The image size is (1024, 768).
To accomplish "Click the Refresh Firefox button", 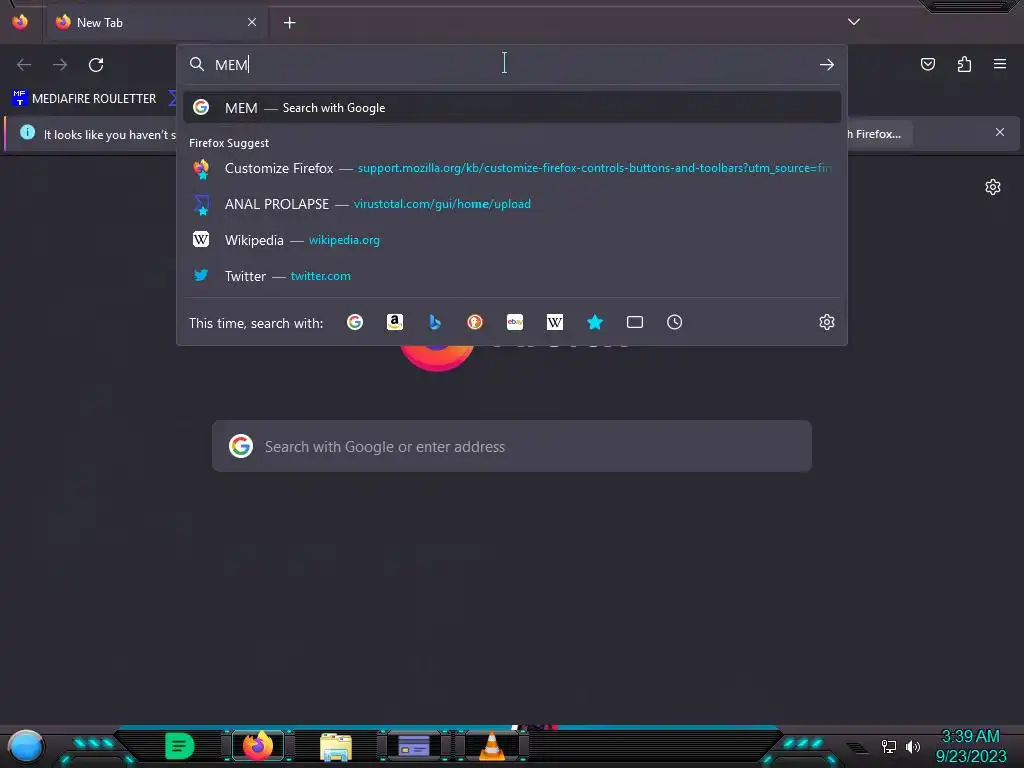I will pyautogui.click(x=878, y=134).
